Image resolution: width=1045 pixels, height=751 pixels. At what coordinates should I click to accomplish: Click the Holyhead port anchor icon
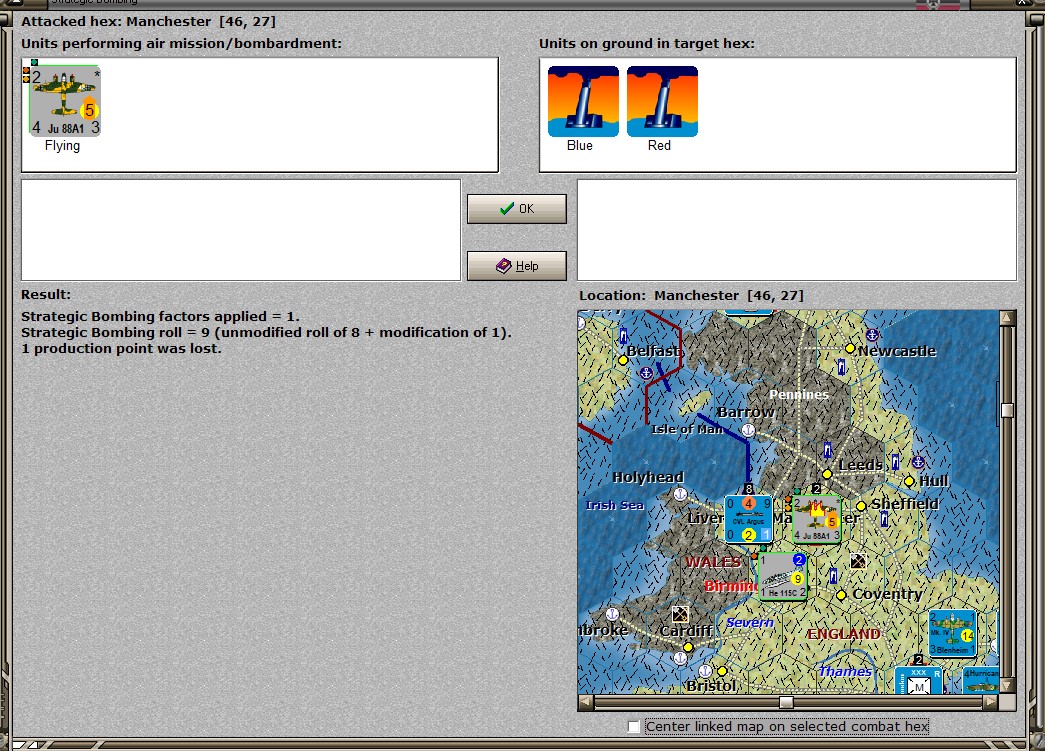click(680, 494)
